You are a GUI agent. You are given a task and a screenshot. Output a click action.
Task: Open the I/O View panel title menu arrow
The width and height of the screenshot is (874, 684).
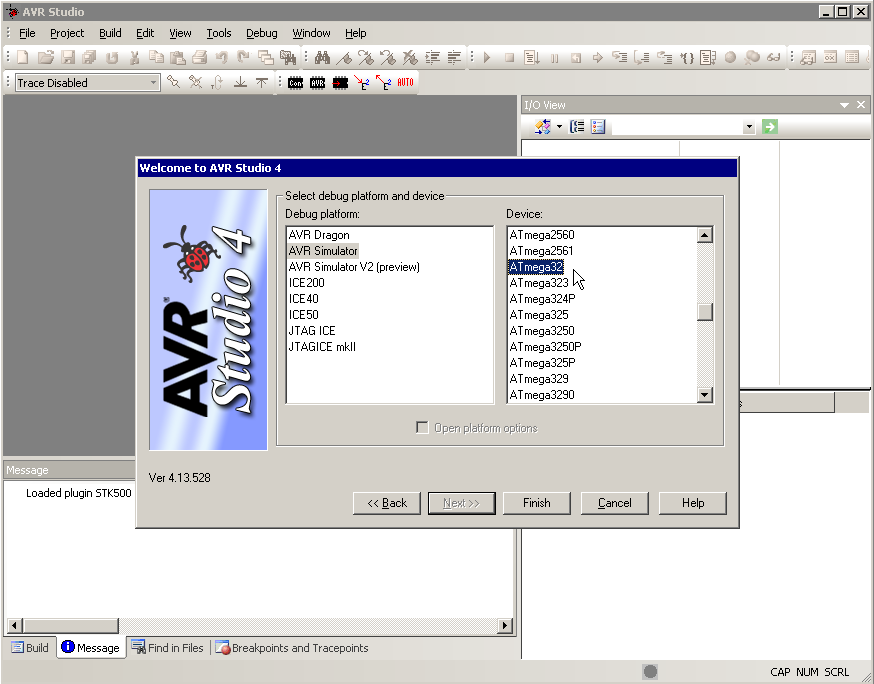click(x=844, y=105)
